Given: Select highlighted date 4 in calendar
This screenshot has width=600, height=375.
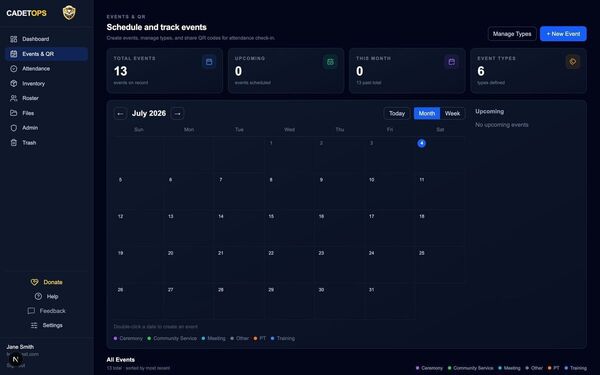Looking at the screenshot, I should 421,143.
